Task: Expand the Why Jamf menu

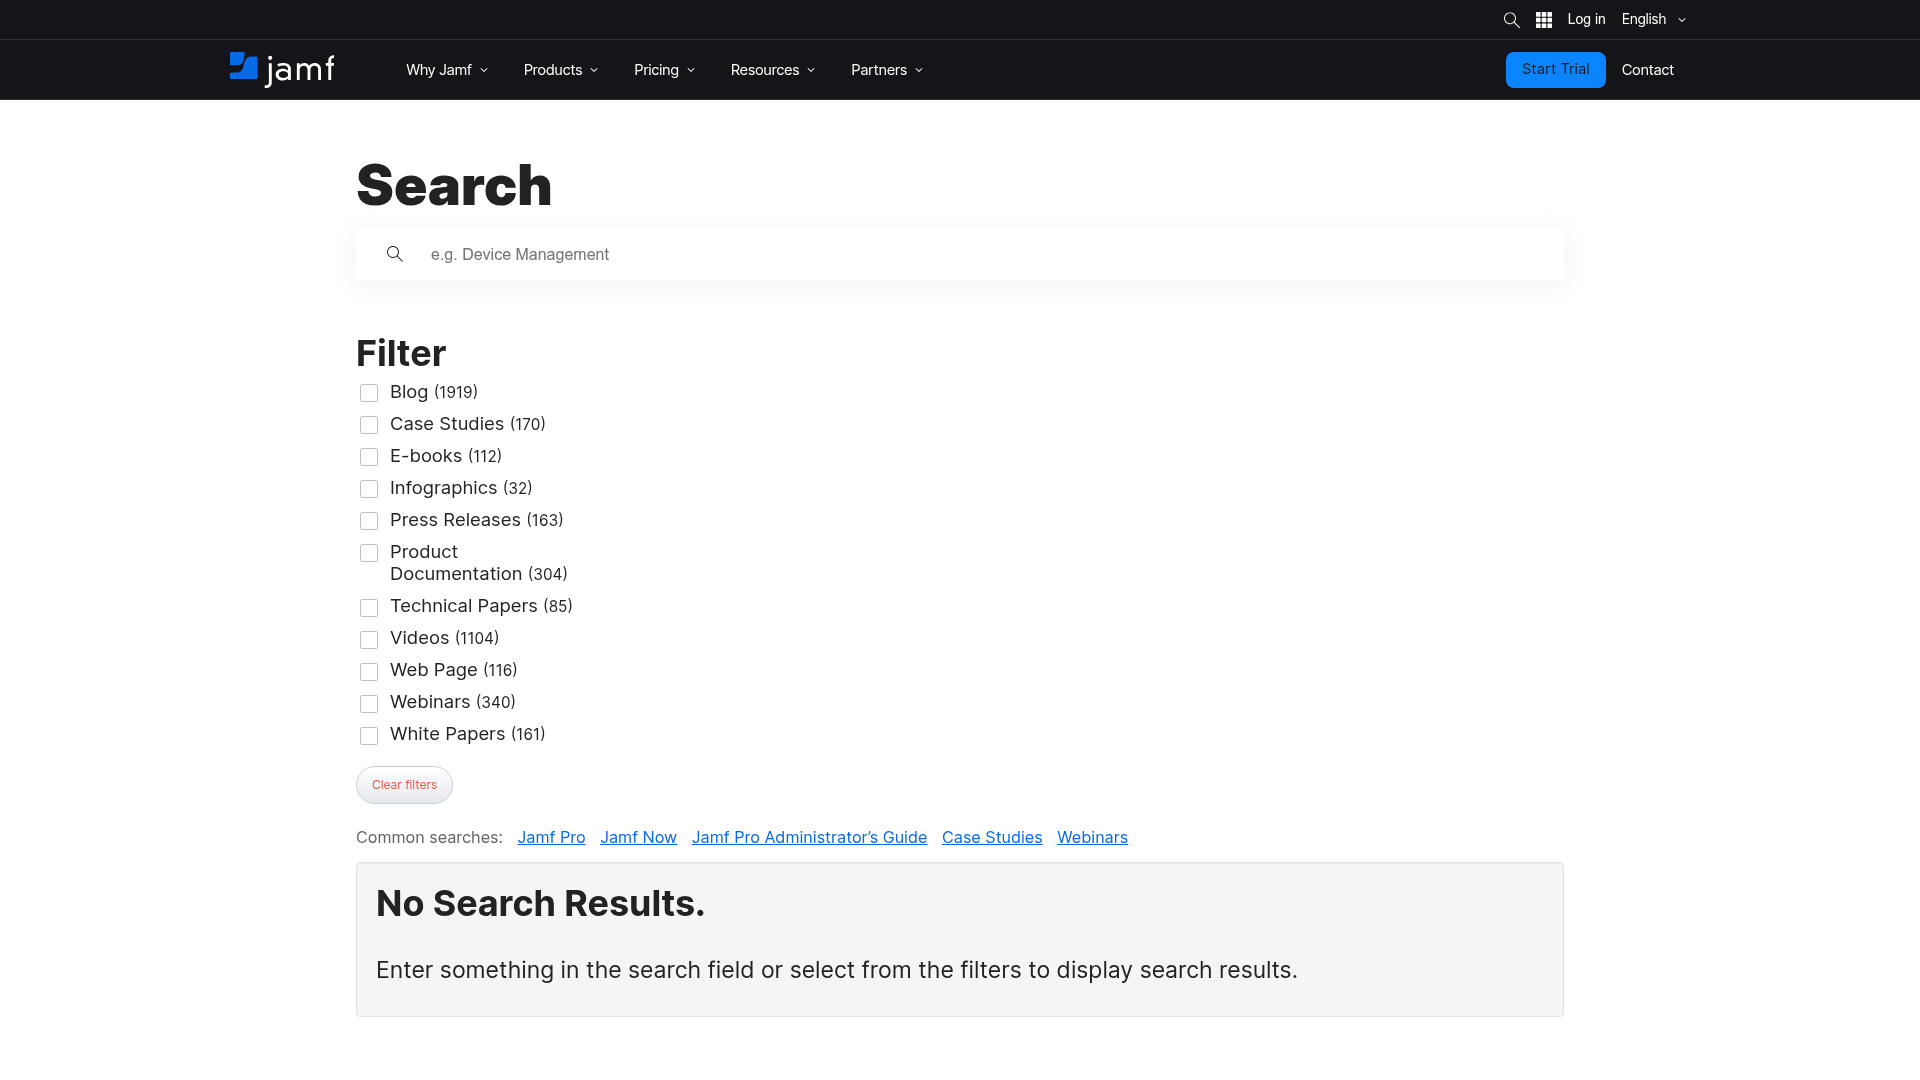Action: coord(447,70)
